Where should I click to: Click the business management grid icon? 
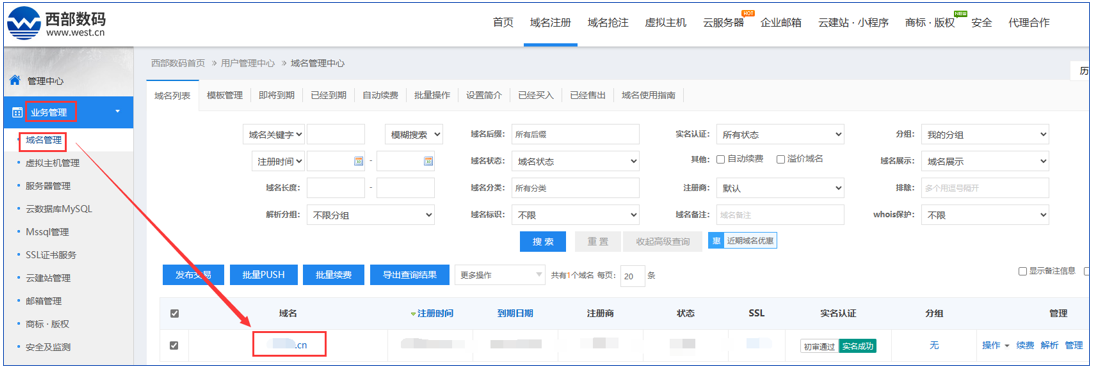point(17,112)
